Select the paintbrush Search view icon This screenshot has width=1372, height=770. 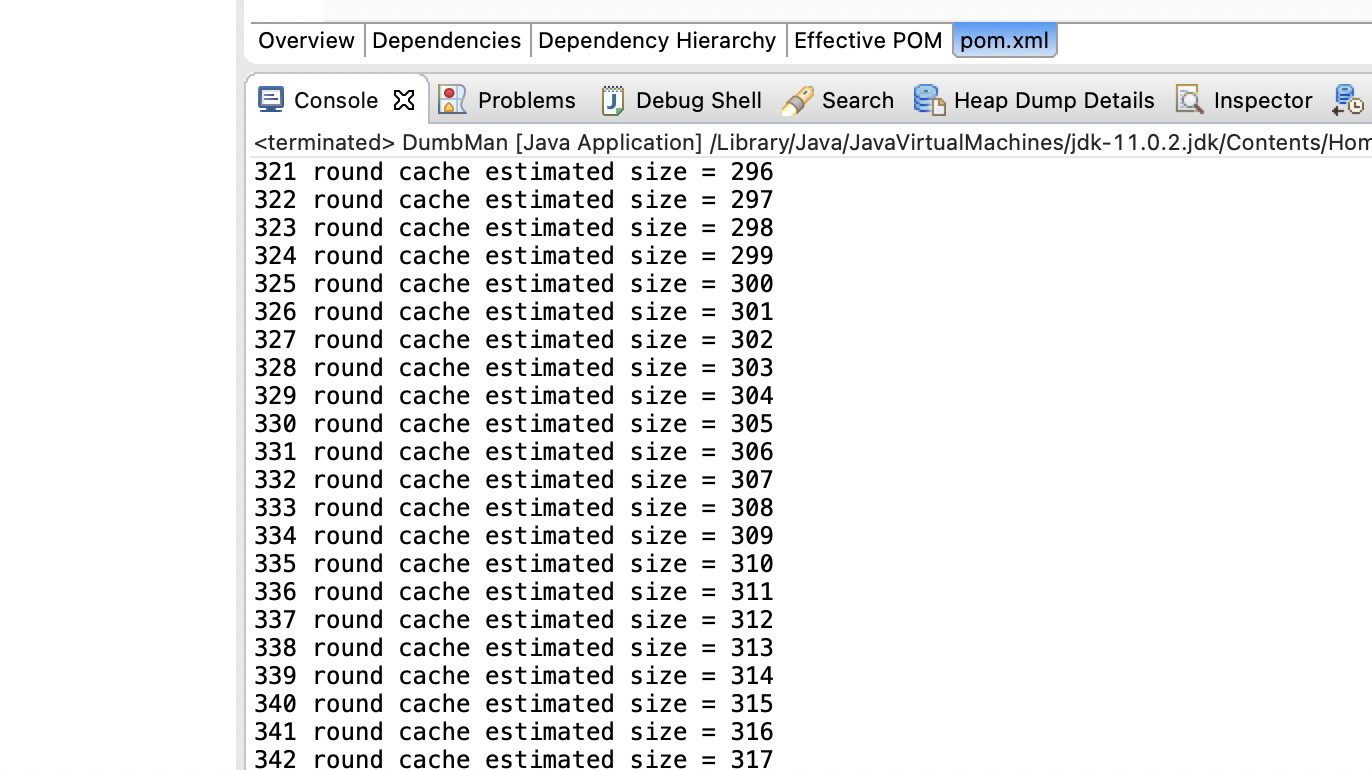[x=796, y=99]
